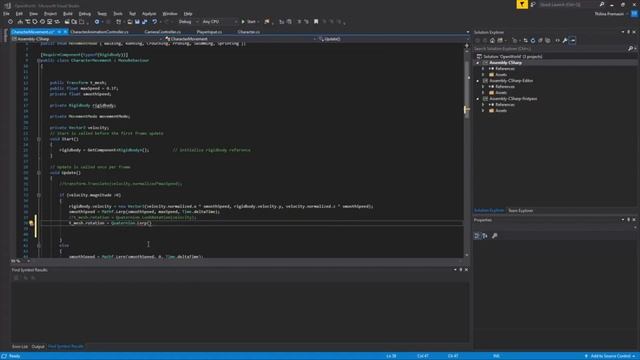Collapse the Assembly-CSharp-firstpass project node
Image resolution: width=640 pixels, height=360 pixels.
pos(478,99)
